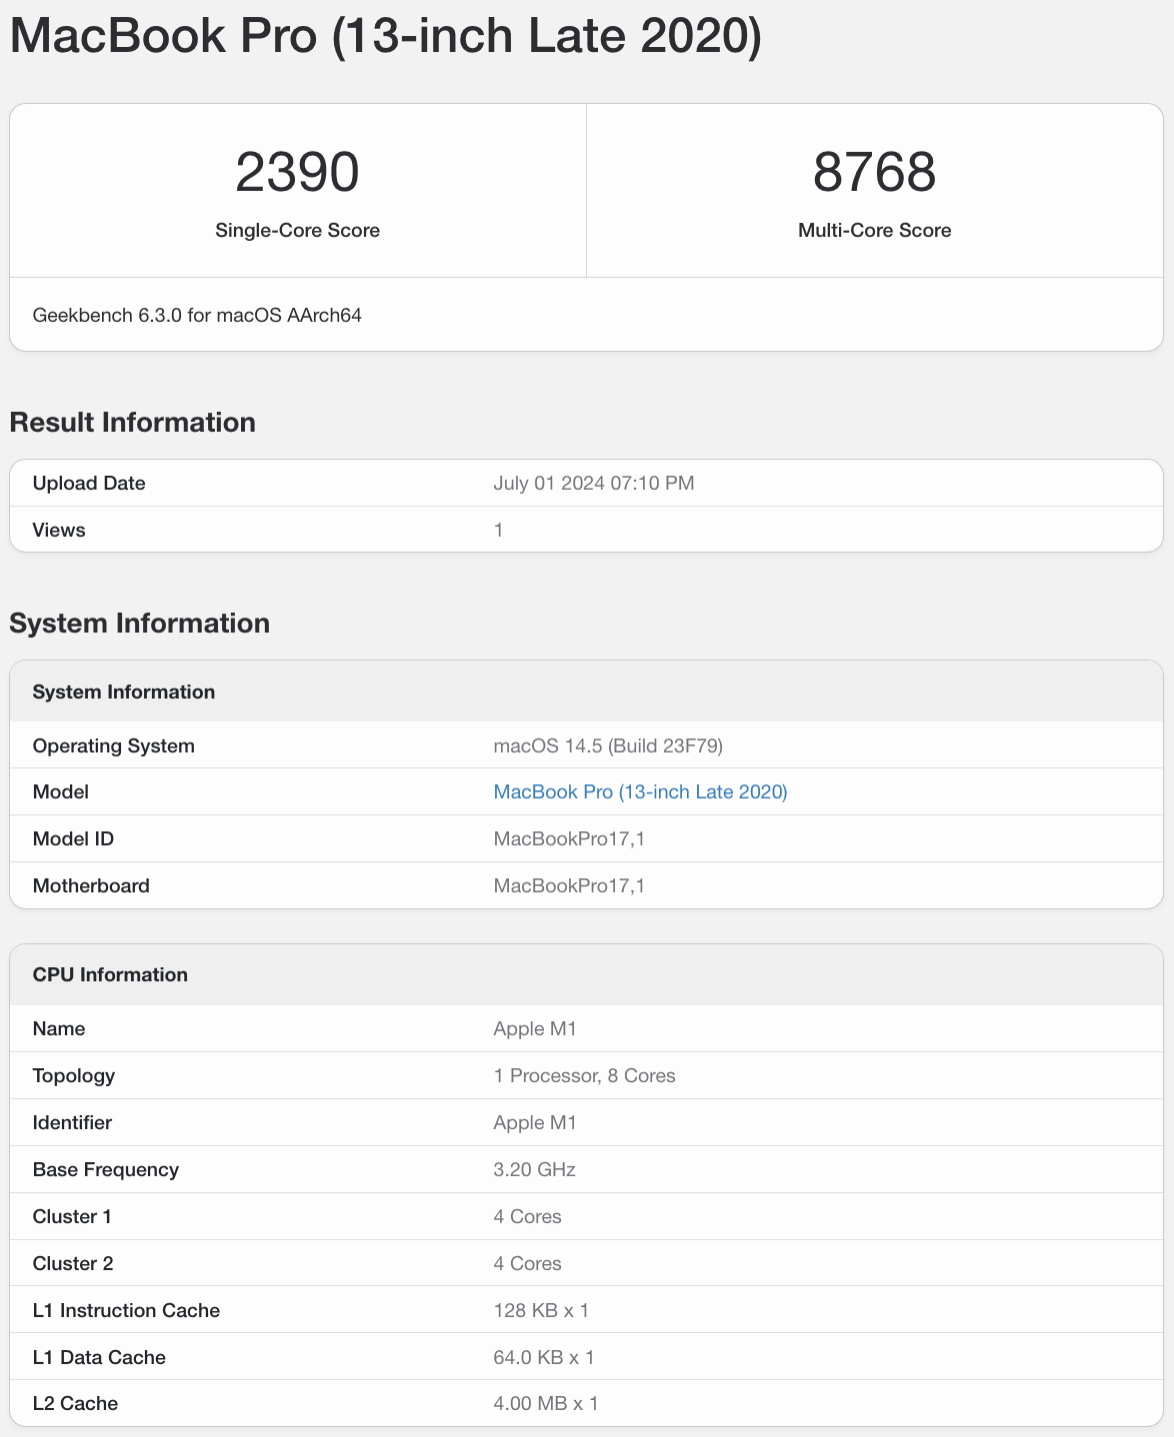Select the "4.00 MB x 1" cache value
The width and height of the screenshot is (1174, 1437).
(546, 1404)
